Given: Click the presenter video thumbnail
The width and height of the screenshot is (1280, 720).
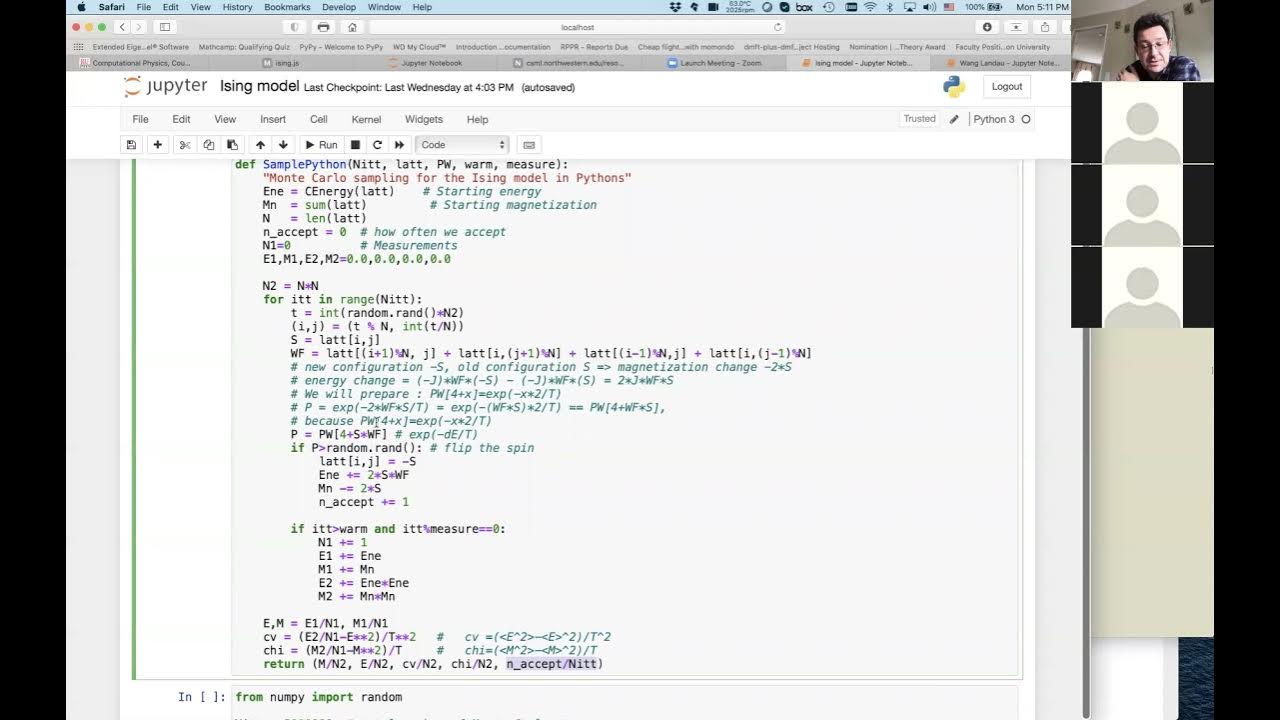Looking at the screenshot, I should (x=1142, y=41).
